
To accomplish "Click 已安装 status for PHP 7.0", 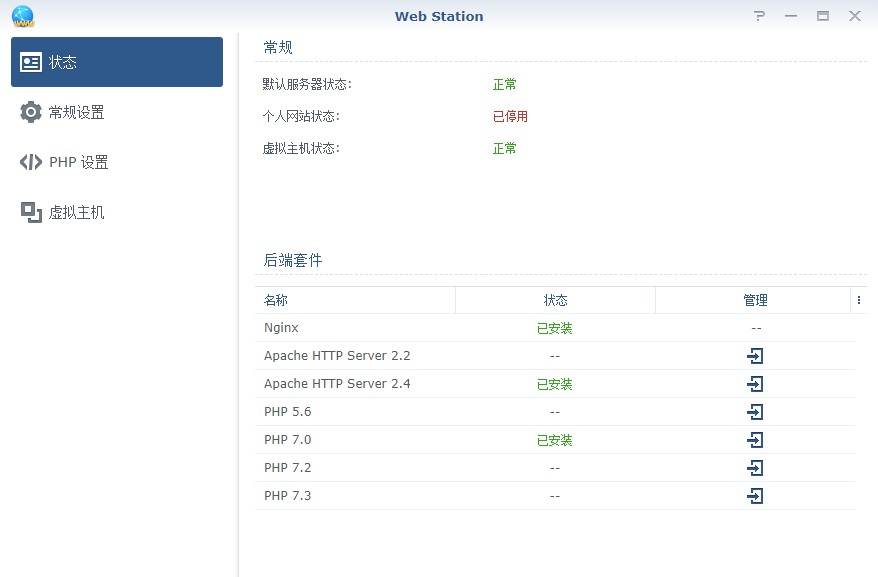I will 555,440.
